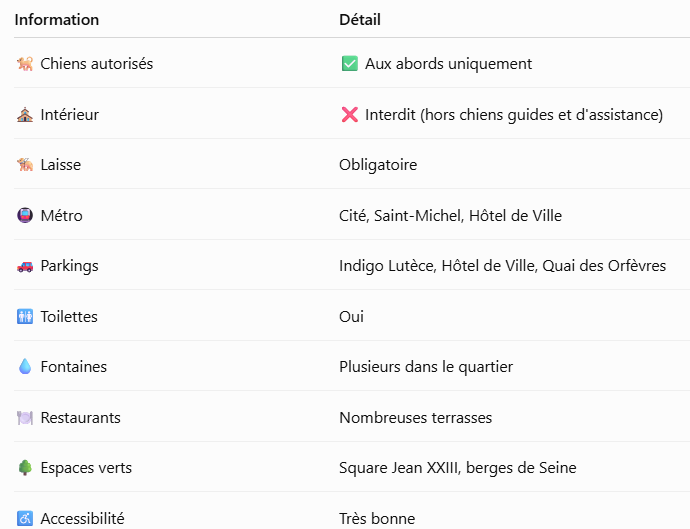The width and height of the screenshot is (690, 529).
Task: Click the metro train icon
Action: coord(25,215)
